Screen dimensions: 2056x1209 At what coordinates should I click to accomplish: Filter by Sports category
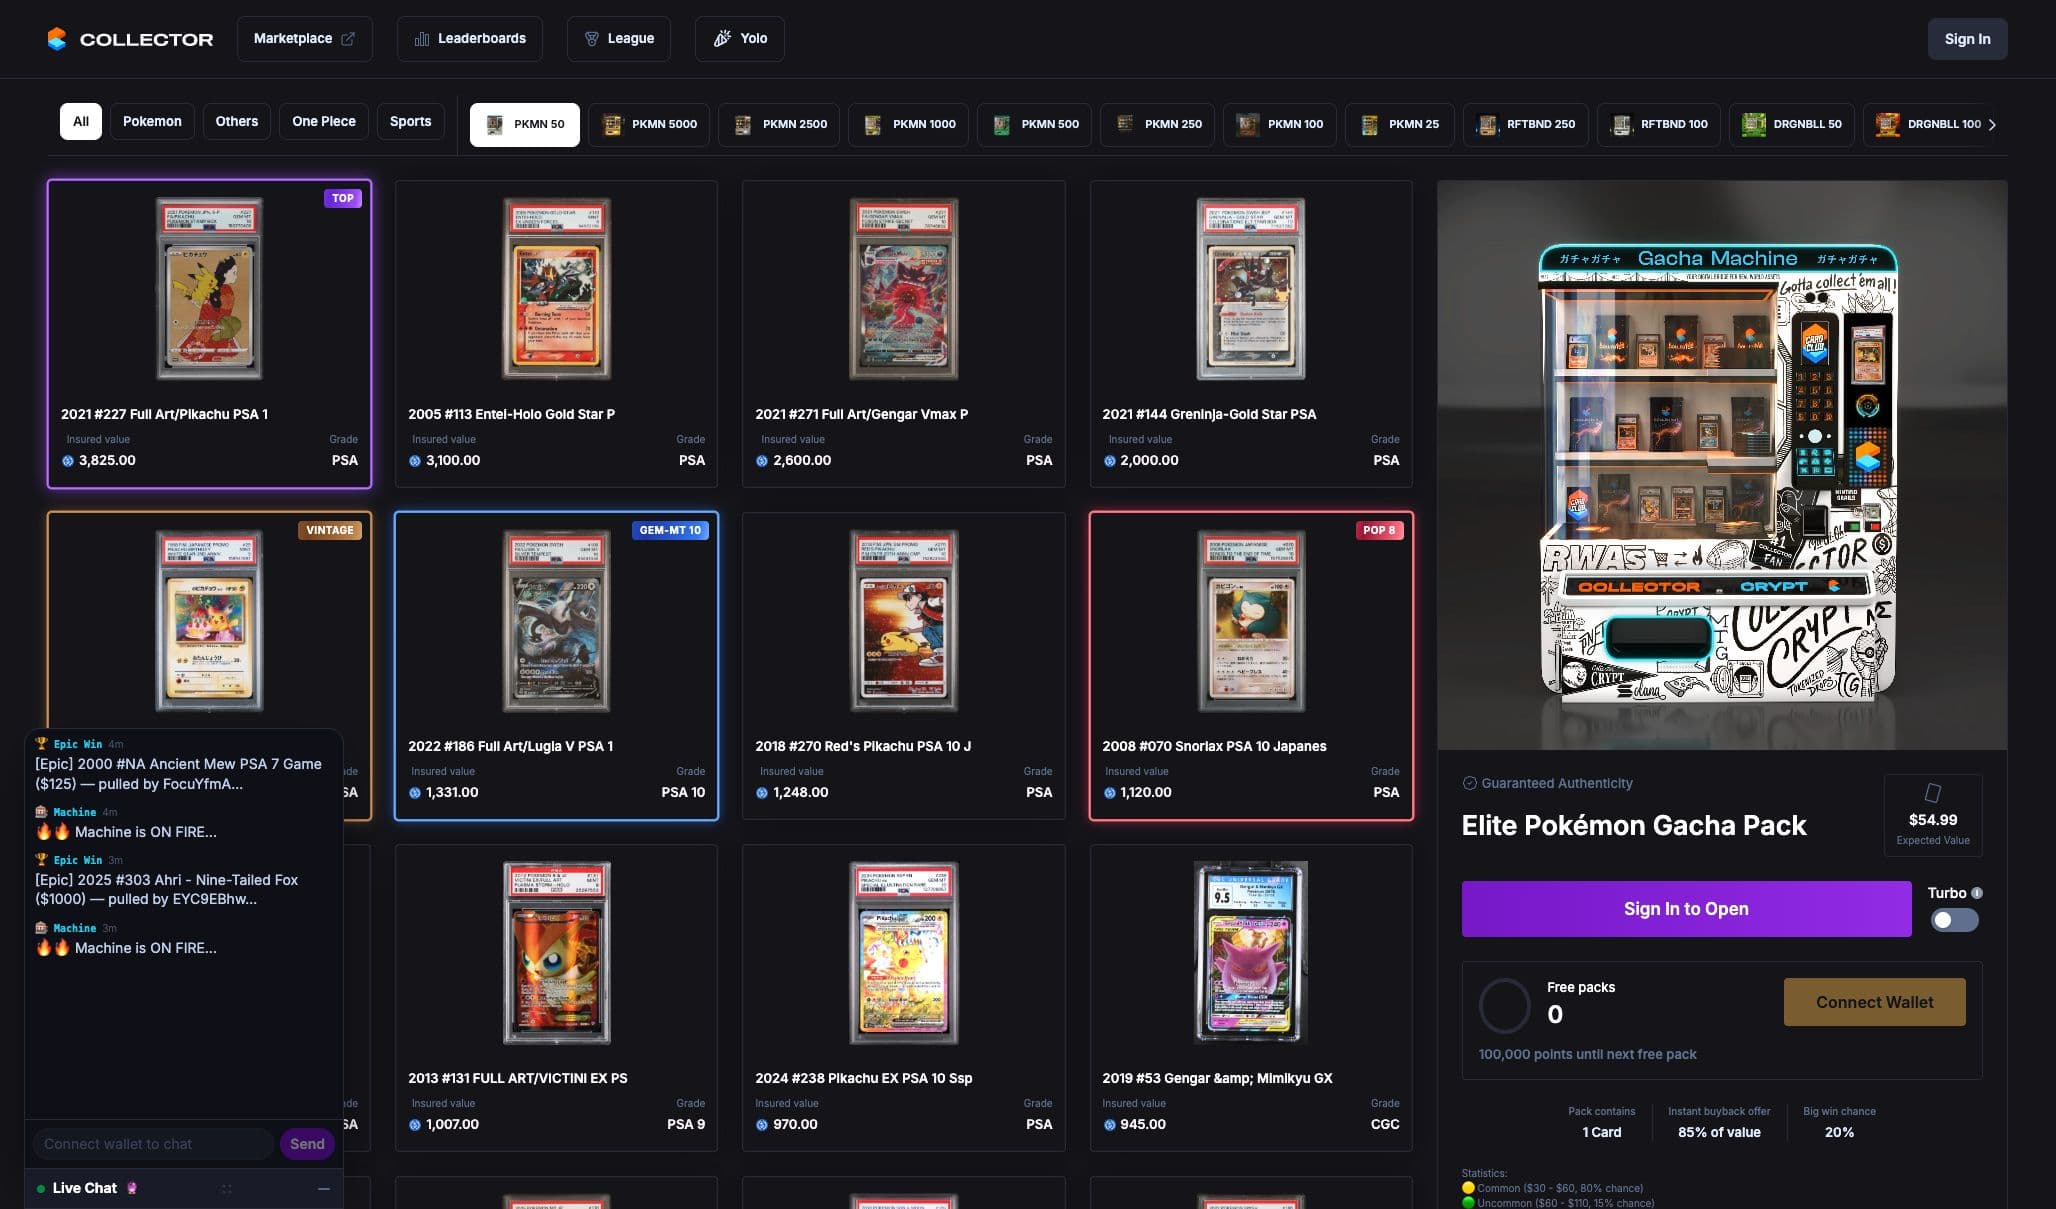[410, 121]
